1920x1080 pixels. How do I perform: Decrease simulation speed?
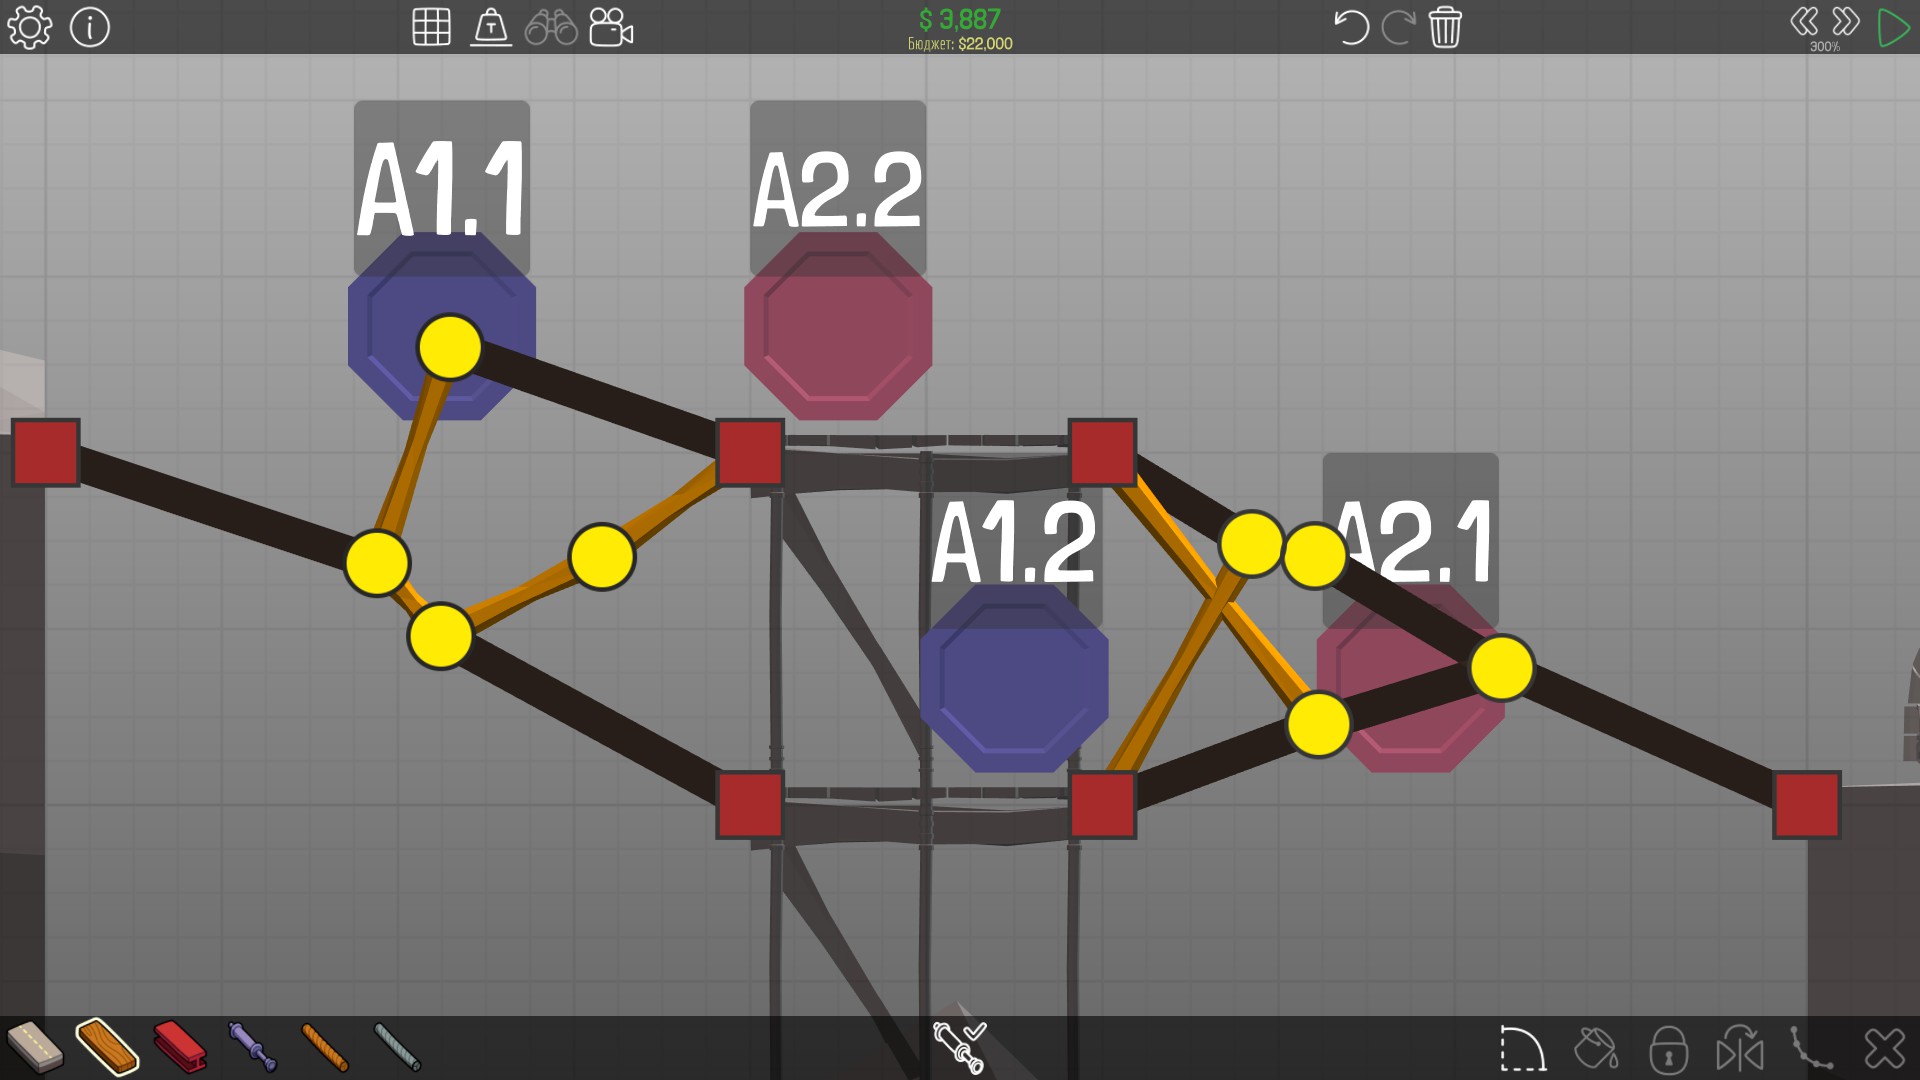pyautogui.click(x=1804, y=22)
